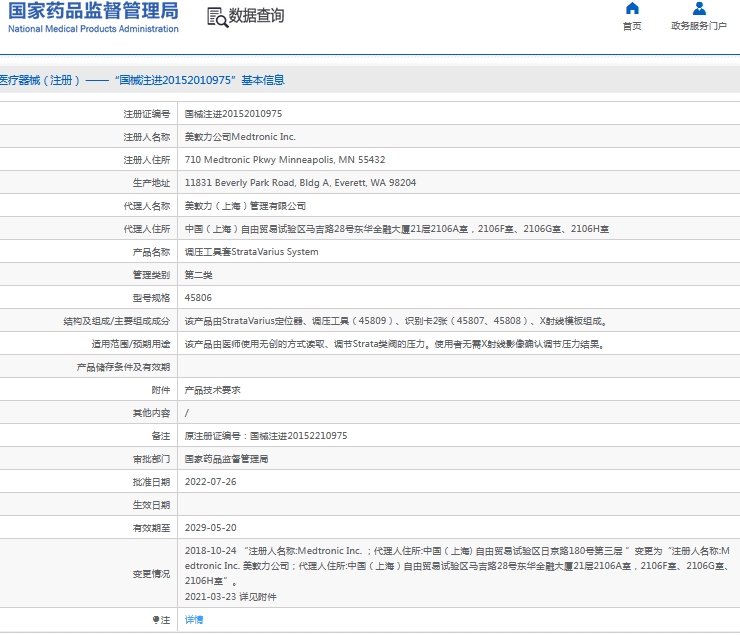Screen dimensions: 740x635
Task: Click the 附件 label
Action: [161, 390]
